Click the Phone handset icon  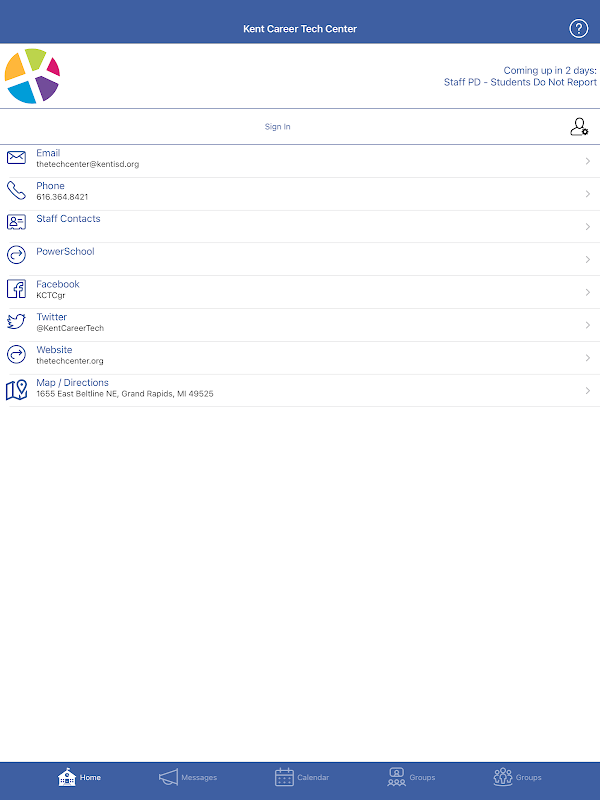pyautogui.click(x=16, y=190)
